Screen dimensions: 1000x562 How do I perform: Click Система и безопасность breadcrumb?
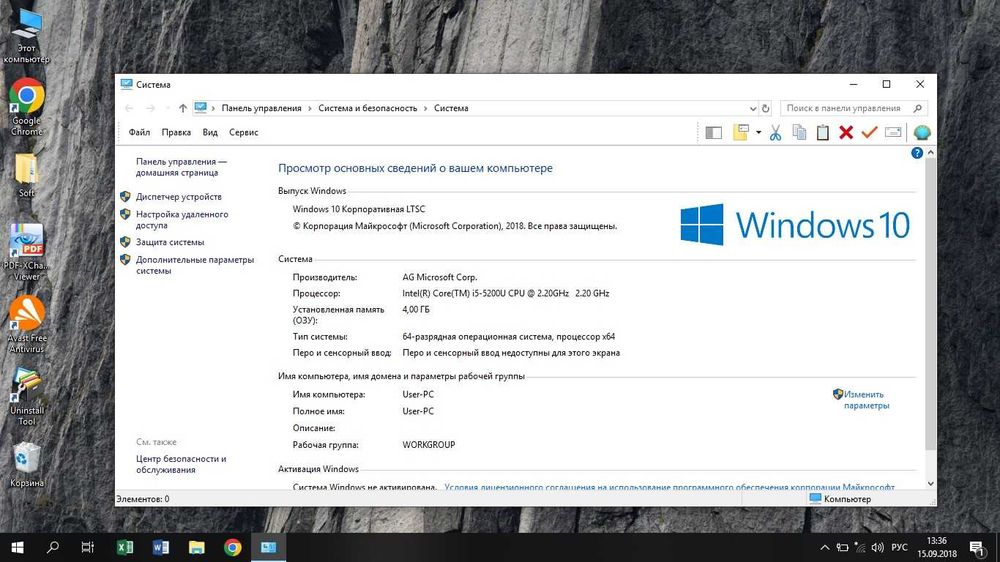point(367,108)
